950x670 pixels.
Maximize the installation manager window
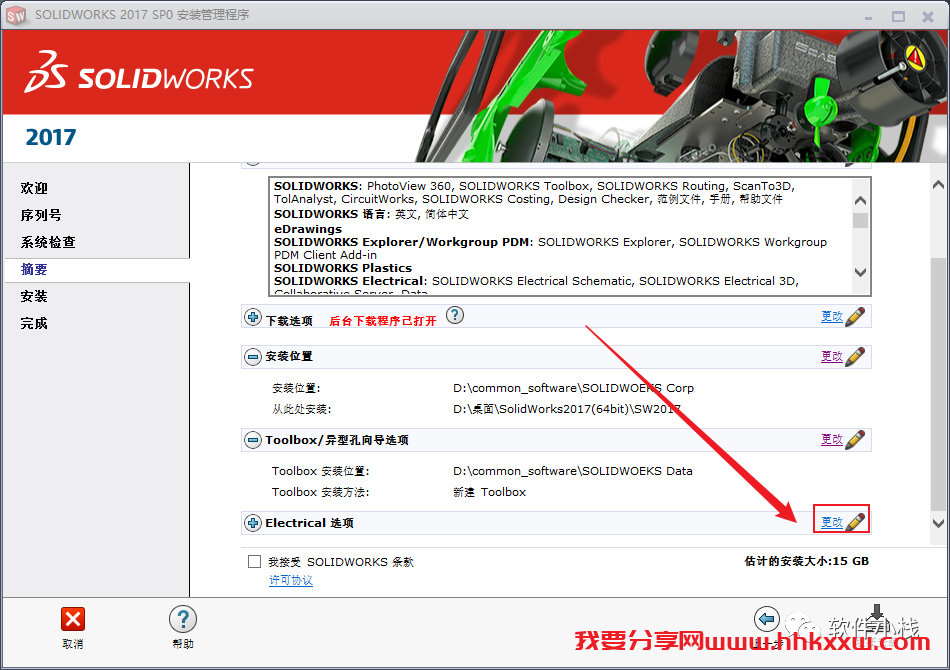tap(898, 16)
